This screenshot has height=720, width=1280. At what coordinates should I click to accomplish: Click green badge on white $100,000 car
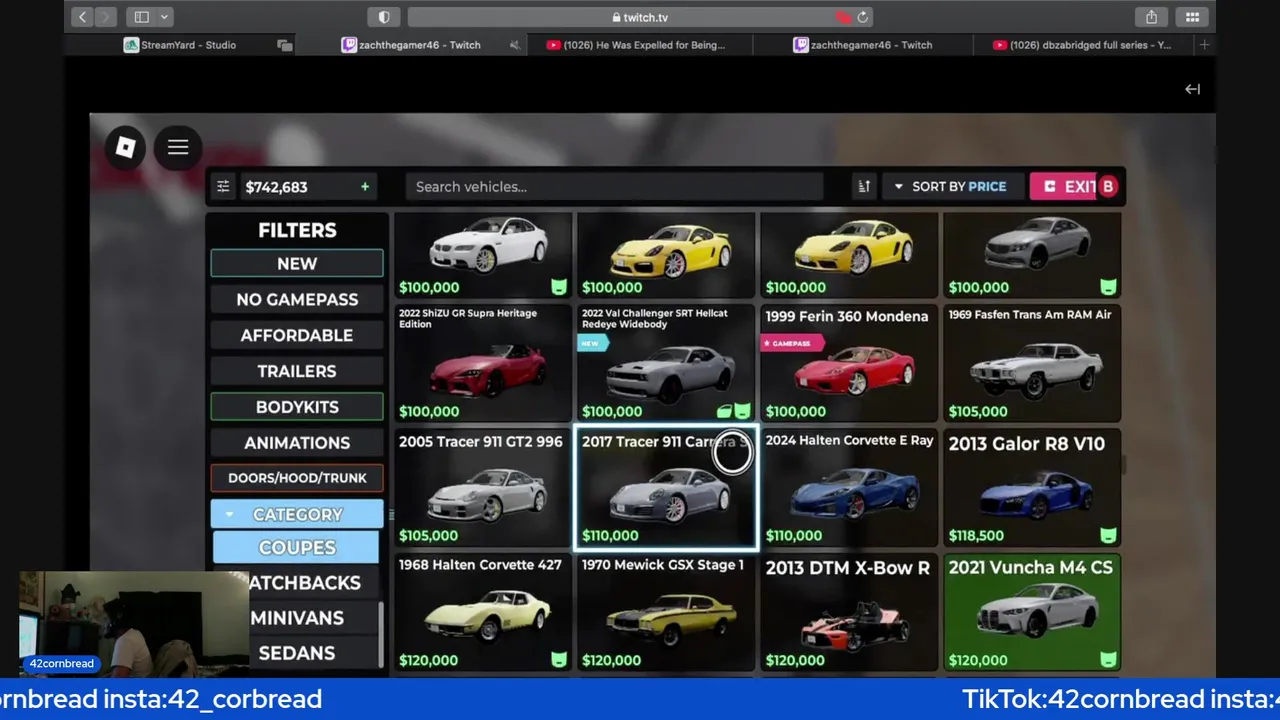point(559,287)
